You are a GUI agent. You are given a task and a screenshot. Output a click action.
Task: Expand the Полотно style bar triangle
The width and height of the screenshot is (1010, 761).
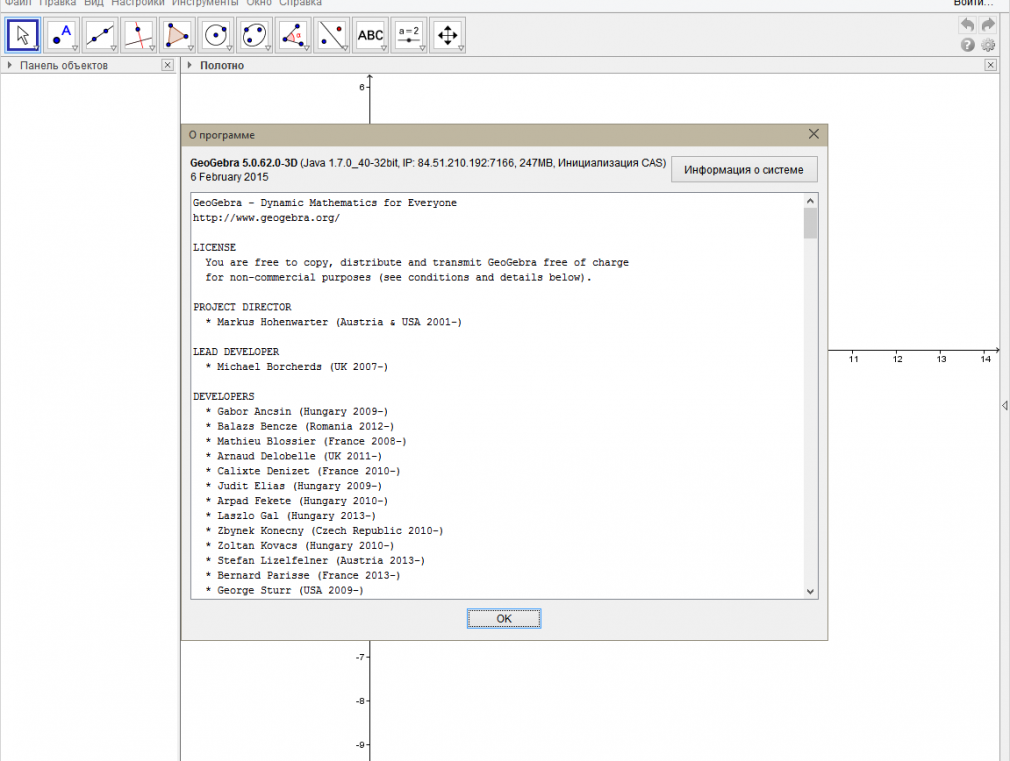click(x=189, y=65)
